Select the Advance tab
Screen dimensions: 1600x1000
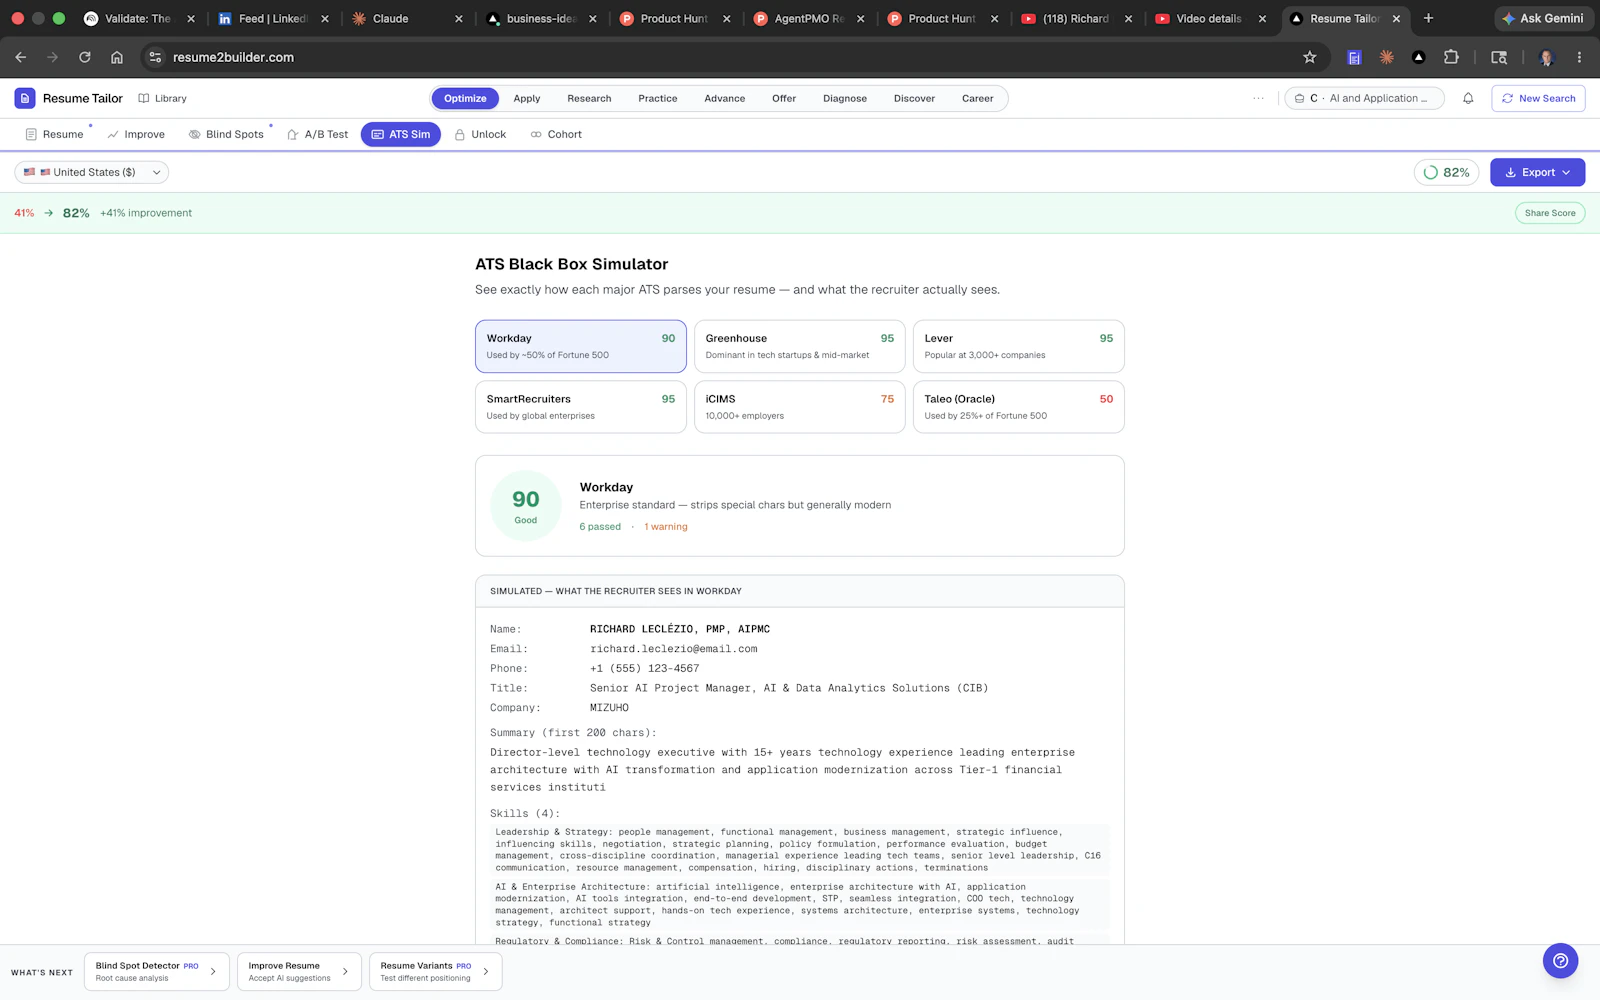(725, 98)
